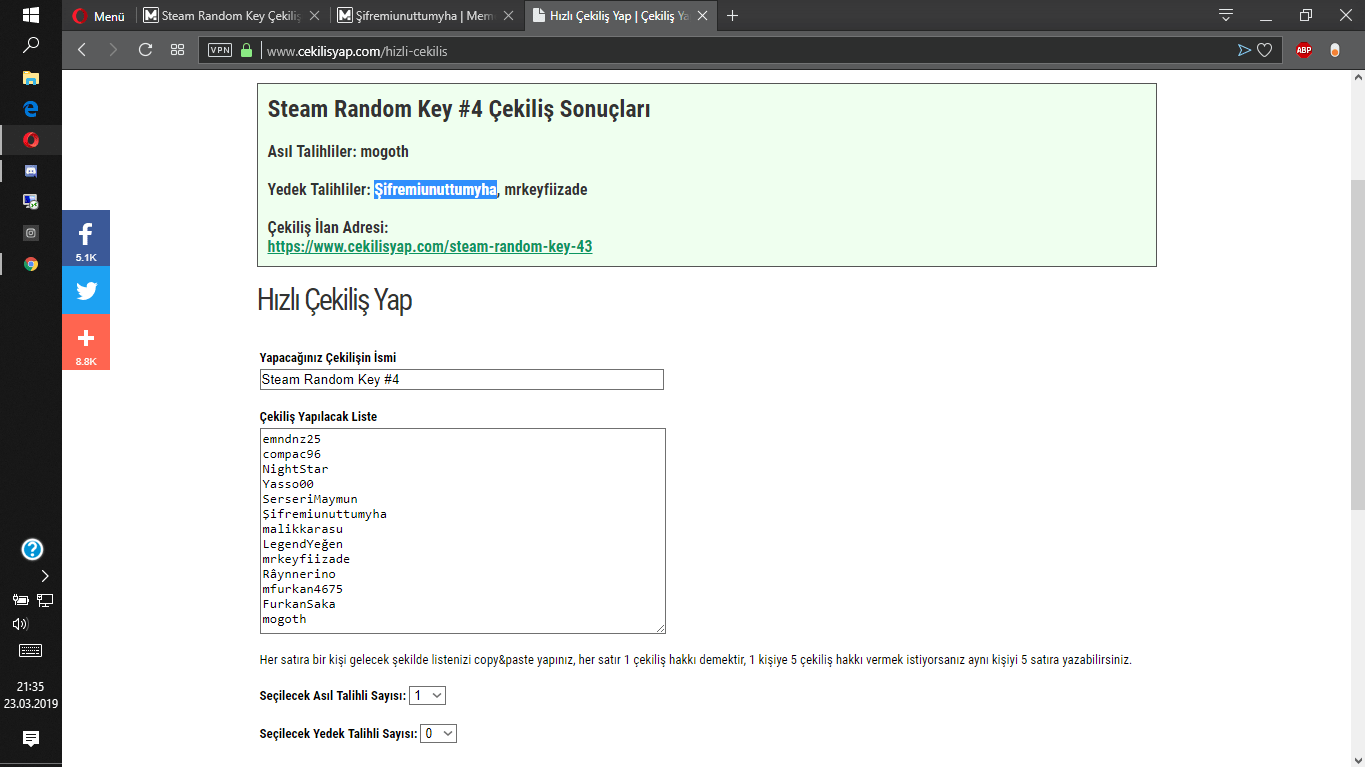Open File Explorer from the taskbar
This screenshot has height=767, width=1365.
pos(31,77)
